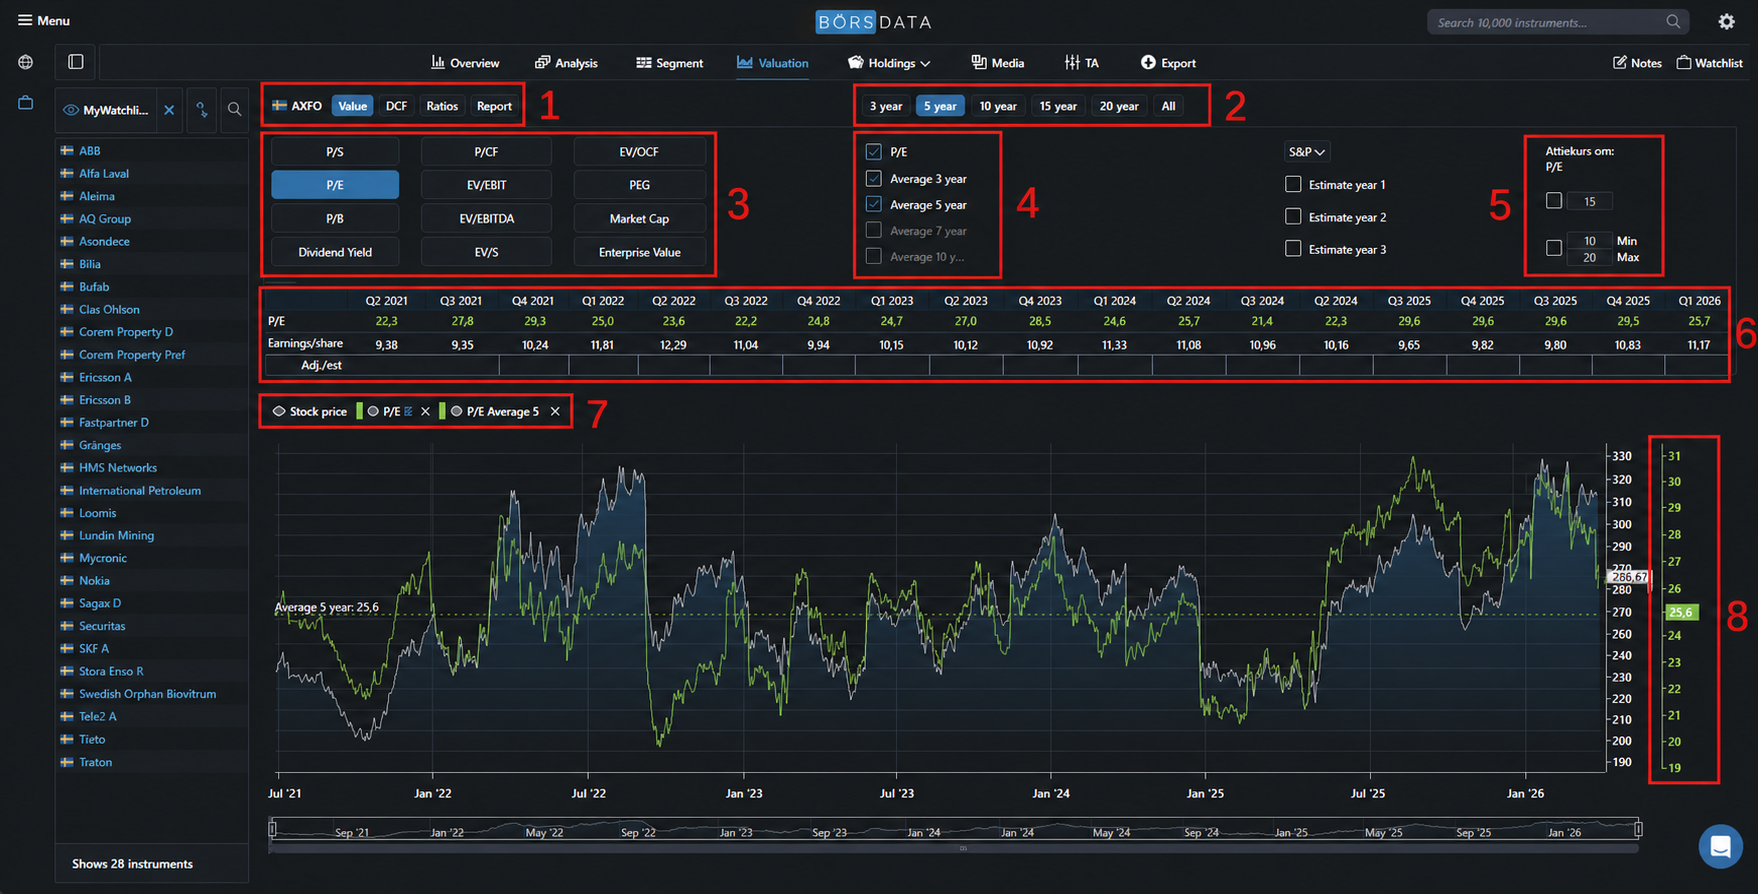Uncheck the Average 3 year checkbox
Screen dimensions: 1758x894
tap(874, 179)
